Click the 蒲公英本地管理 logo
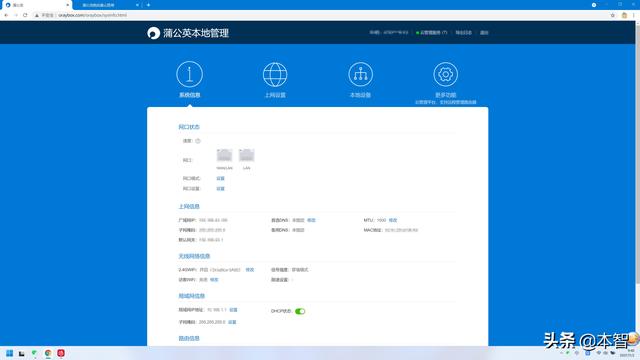Screen dimensions: 640x360 coord(188,33)
